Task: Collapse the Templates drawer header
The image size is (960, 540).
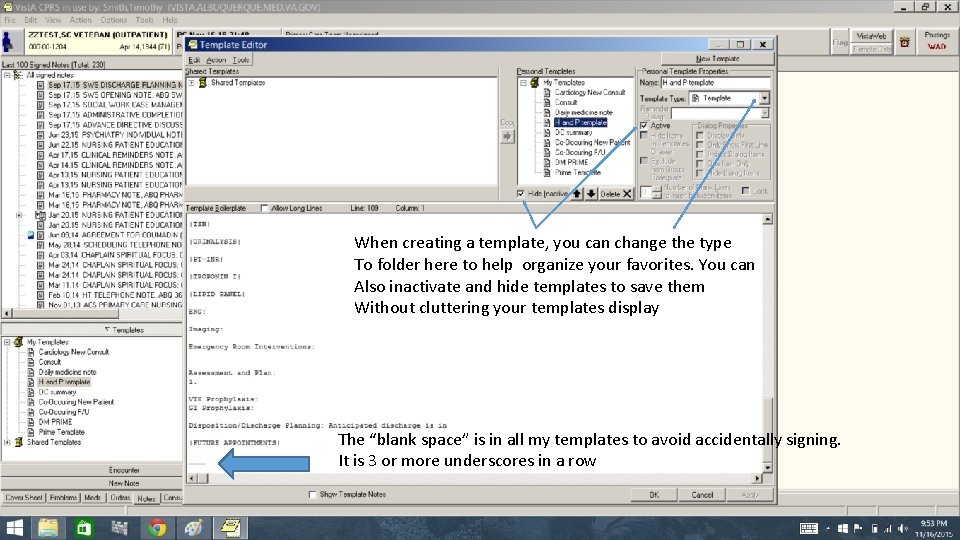Action: point(92,330)
